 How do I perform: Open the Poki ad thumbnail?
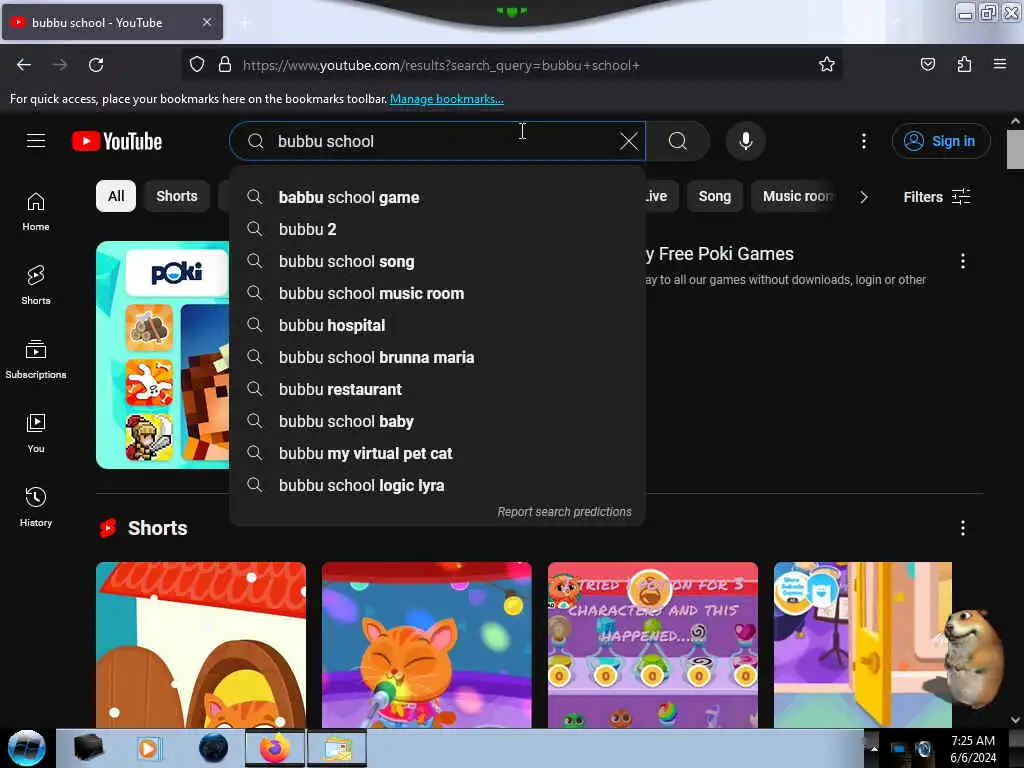click(163, 355)
